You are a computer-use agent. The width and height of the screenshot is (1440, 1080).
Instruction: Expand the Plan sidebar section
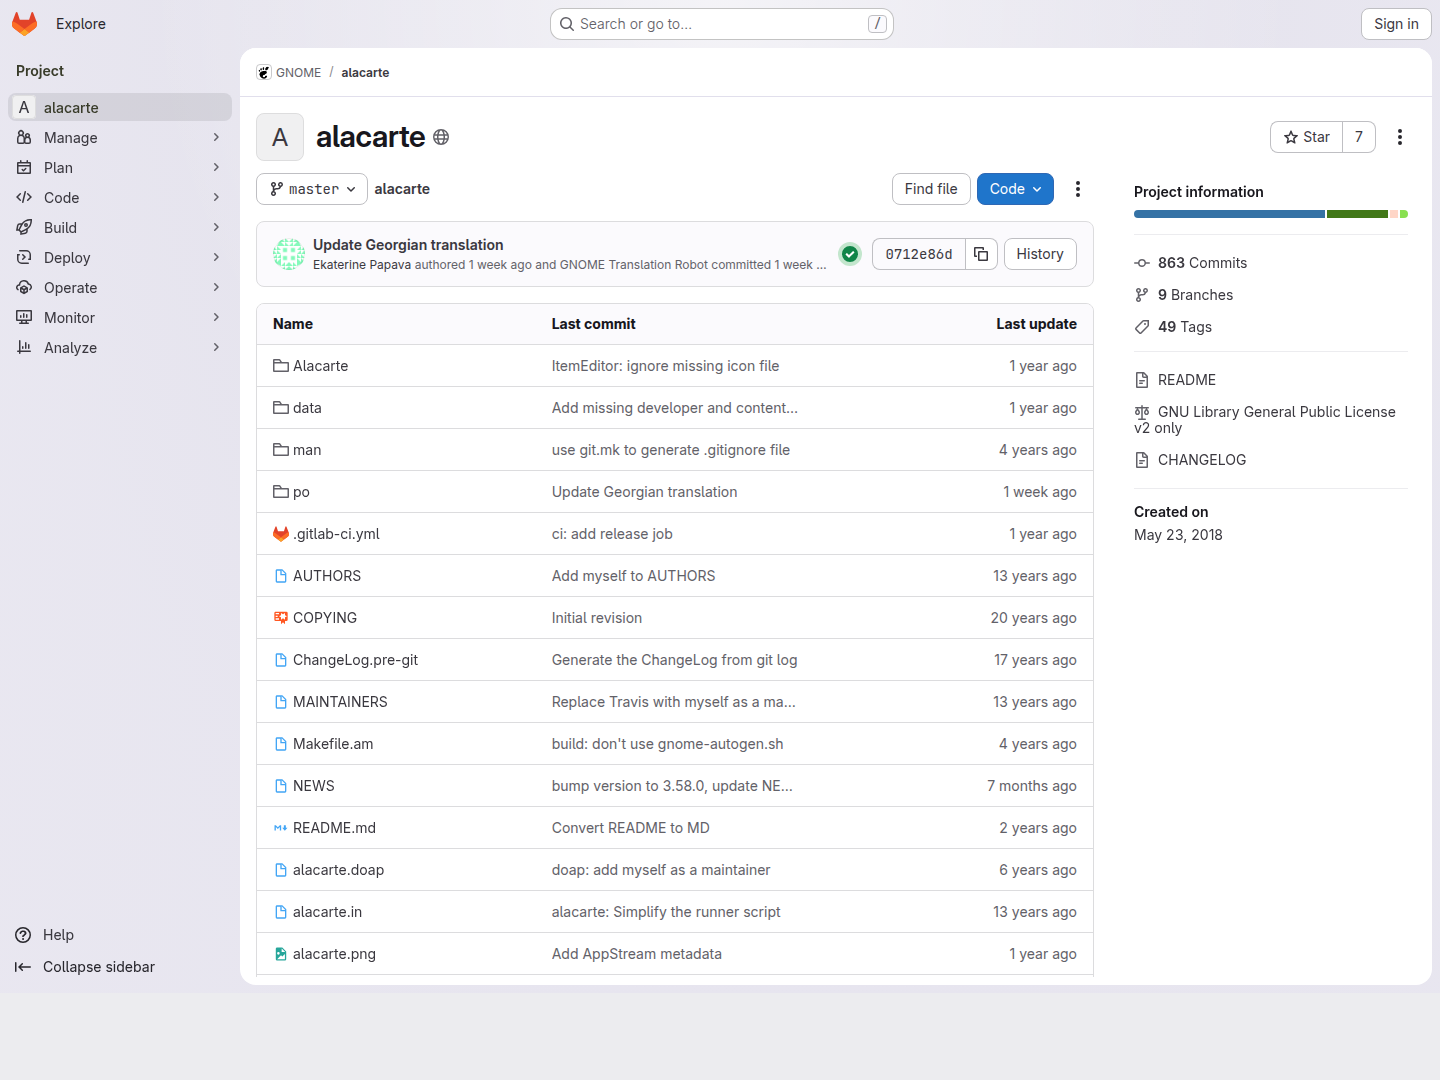coord(120,168)
